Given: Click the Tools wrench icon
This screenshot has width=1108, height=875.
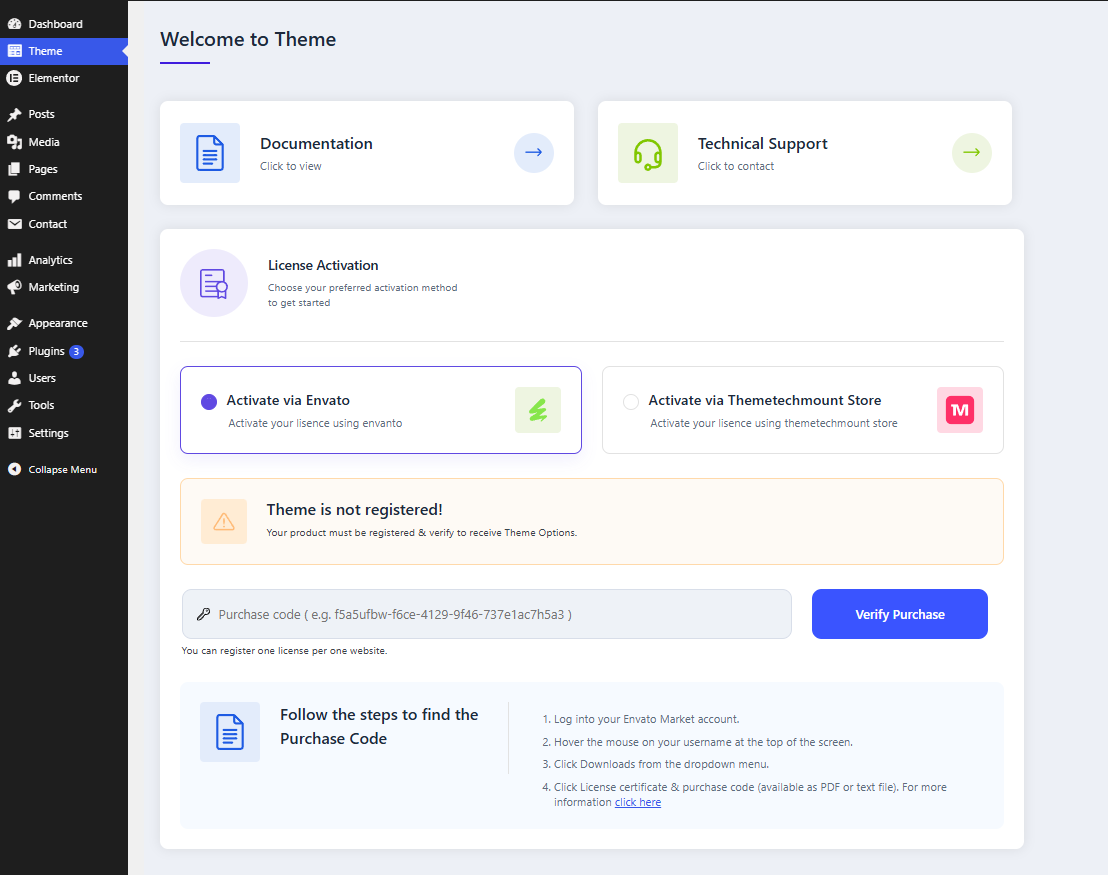Looking at the screenshot, I should (x=14, y=406).
